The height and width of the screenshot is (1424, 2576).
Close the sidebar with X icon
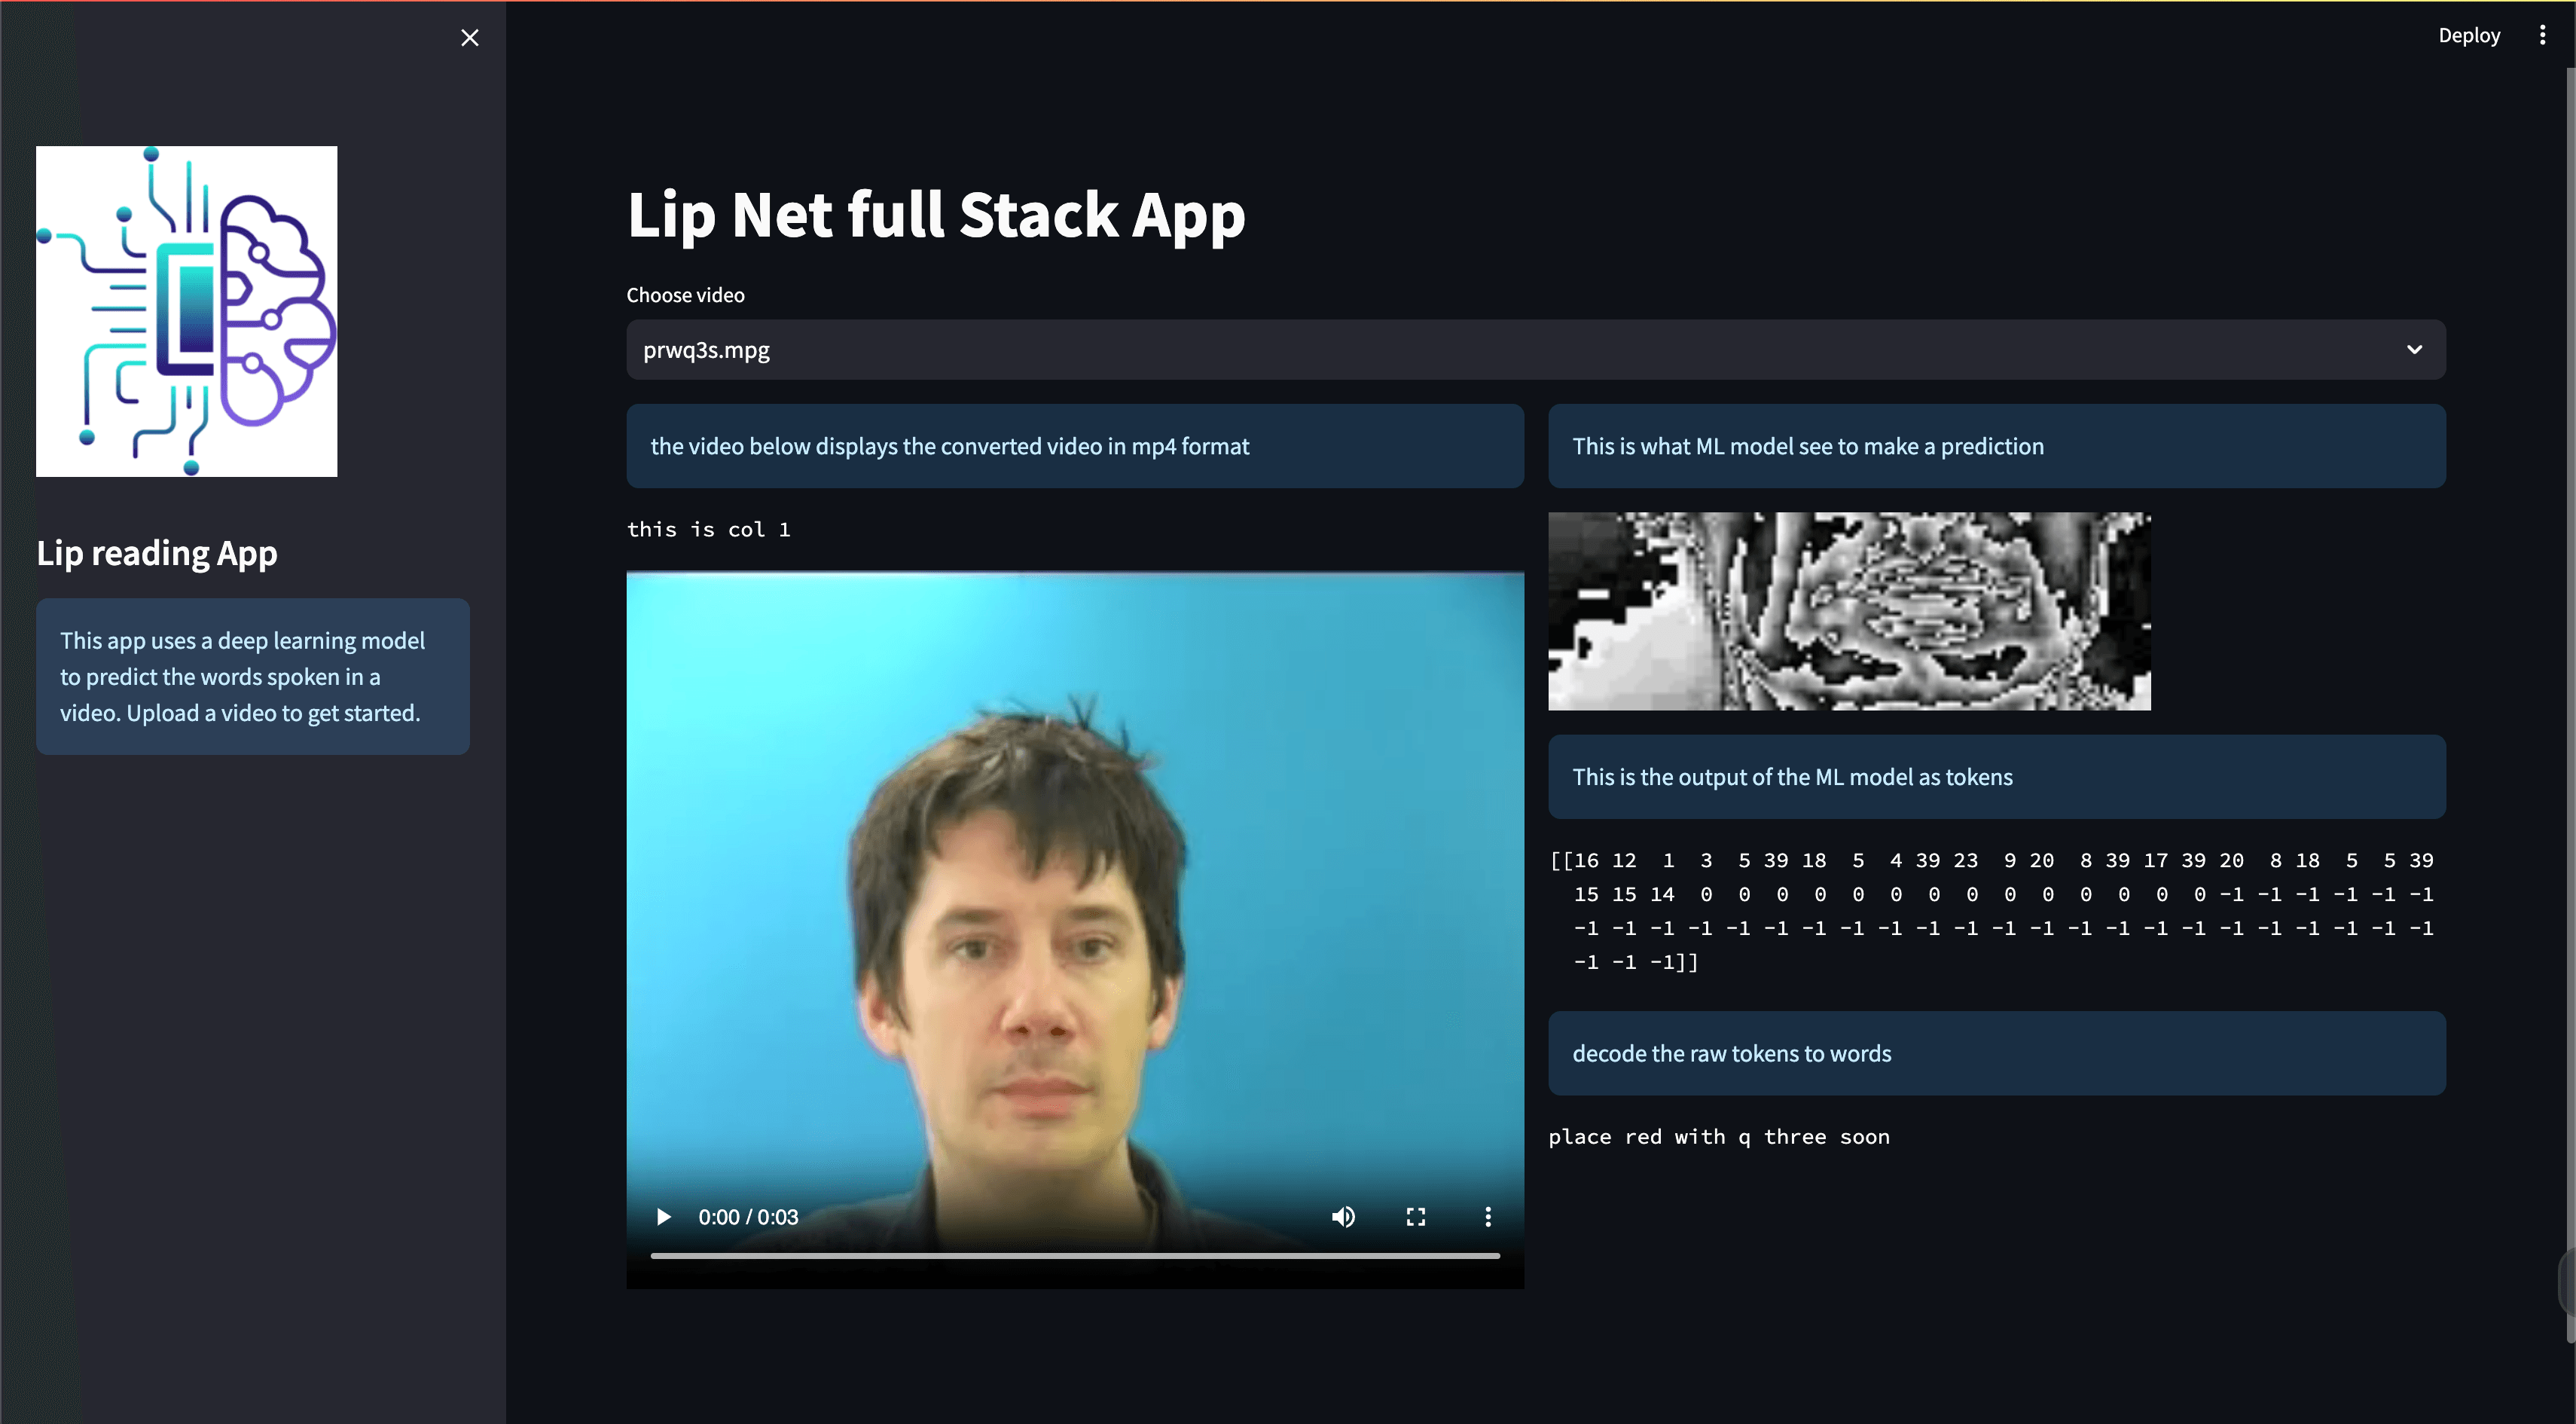(x=469, y=38)
